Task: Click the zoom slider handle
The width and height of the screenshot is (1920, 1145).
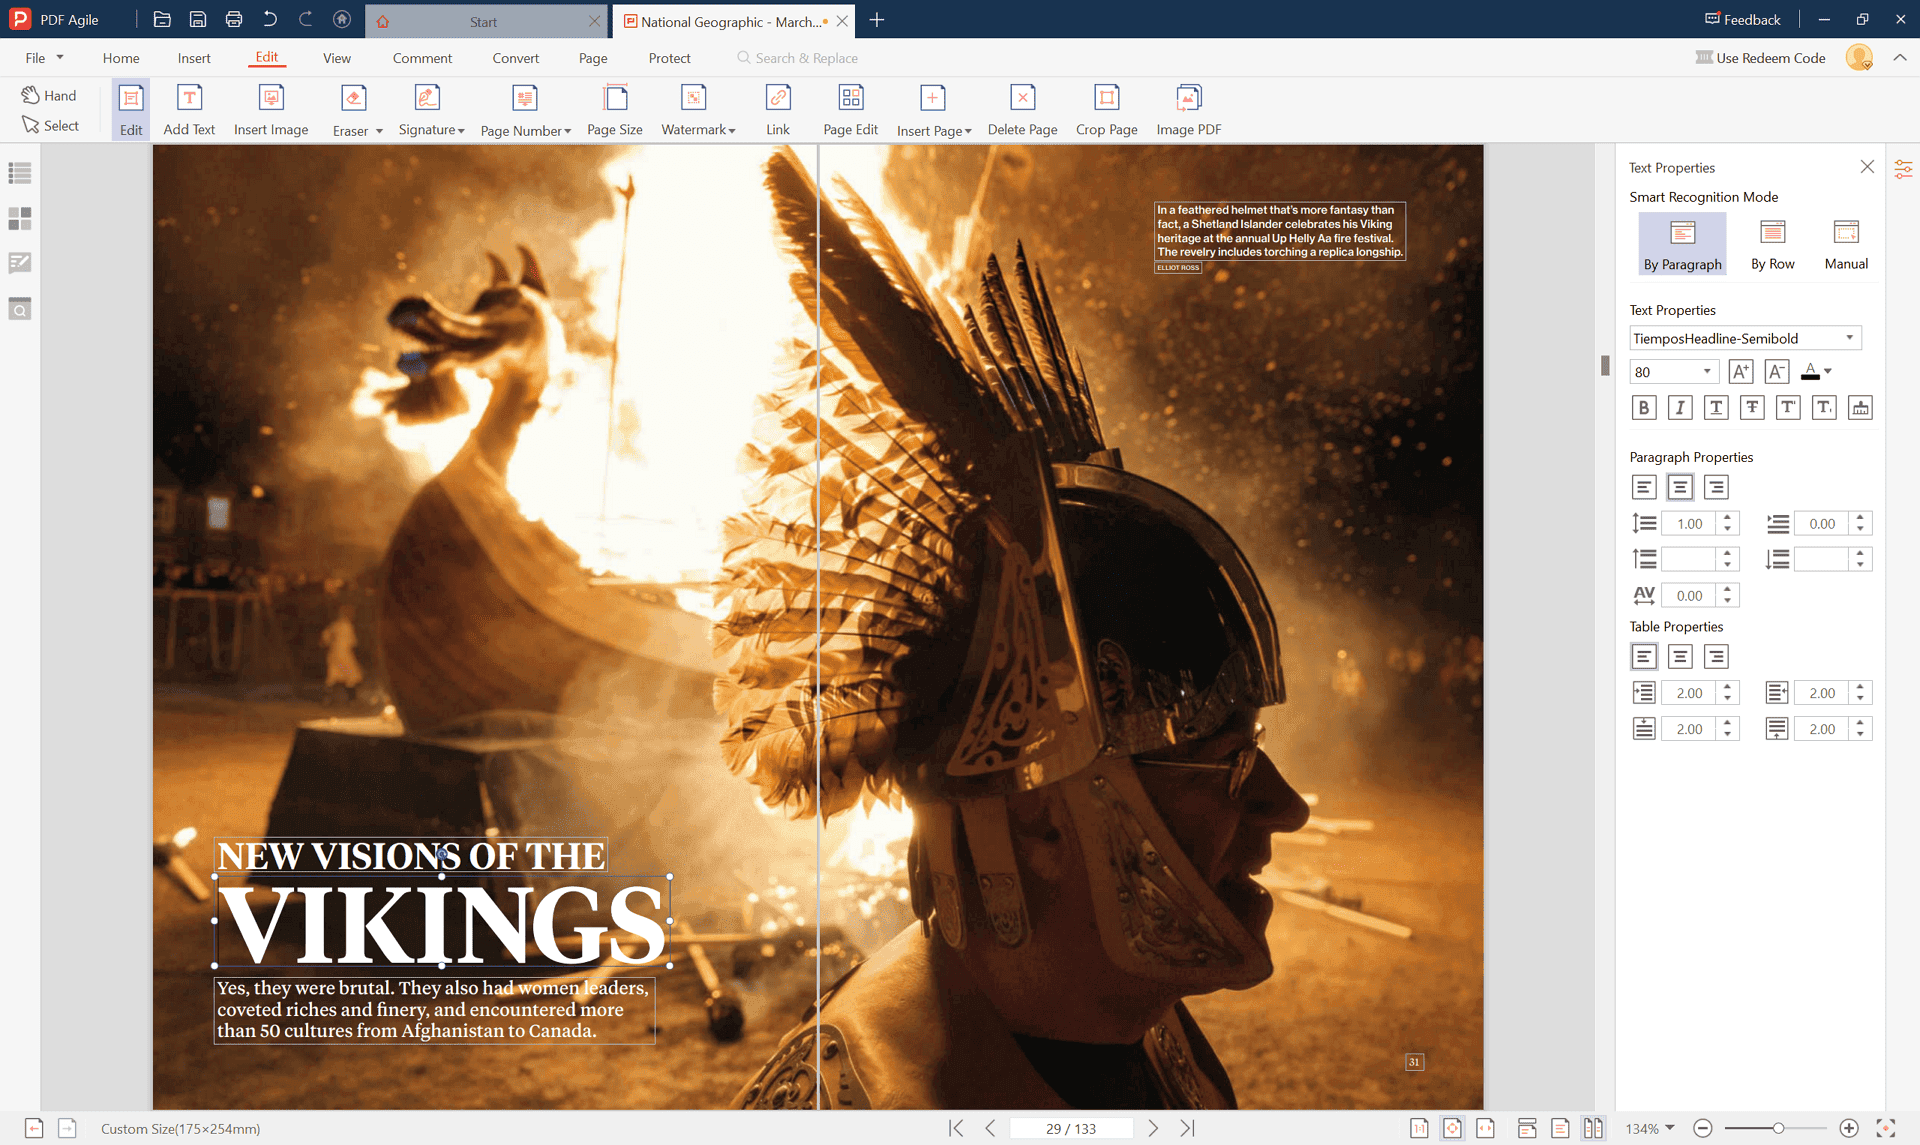Action: (1778, 1128)
